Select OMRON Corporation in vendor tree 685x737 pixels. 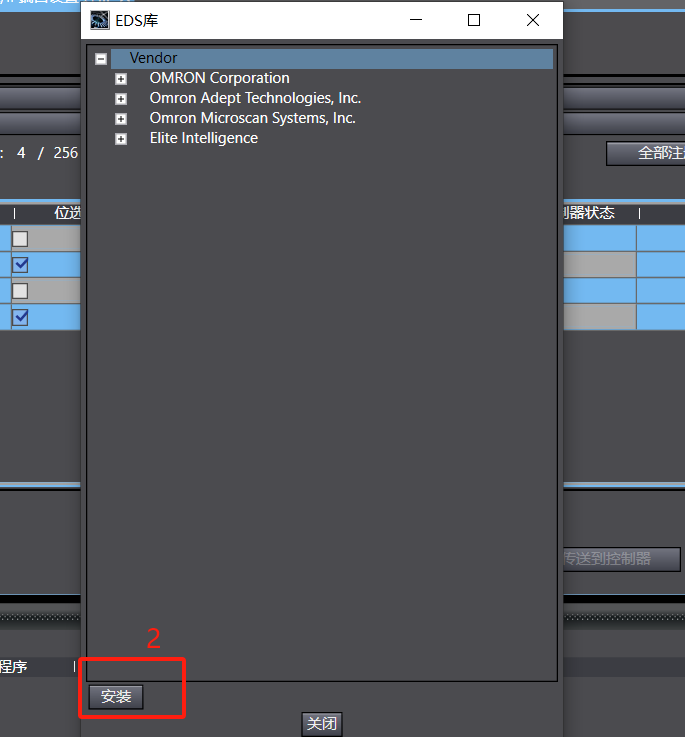[x=220, y=78]
